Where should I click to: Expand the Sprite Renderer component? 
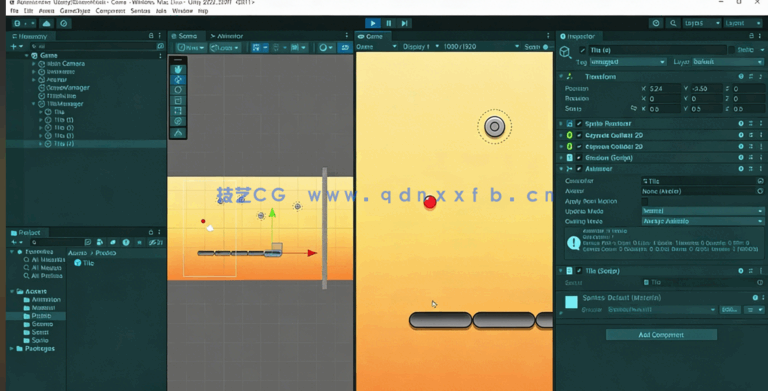pos(561,123)
